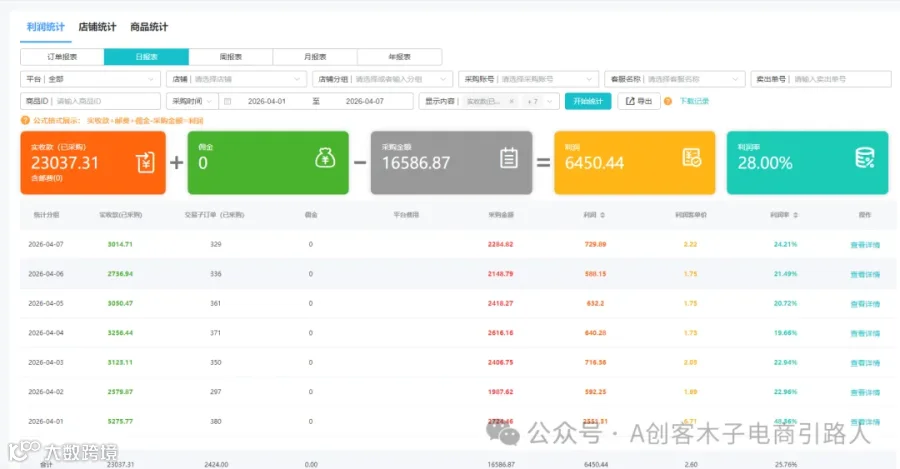The image size is (900, 469).
Task: Click the 利润客单价 column header
Action: (x=690, y=215)
